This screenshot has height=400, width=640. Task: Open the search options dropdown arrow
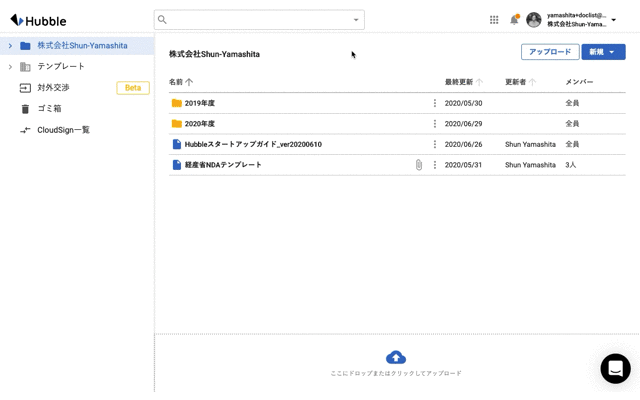coord(356,20)
